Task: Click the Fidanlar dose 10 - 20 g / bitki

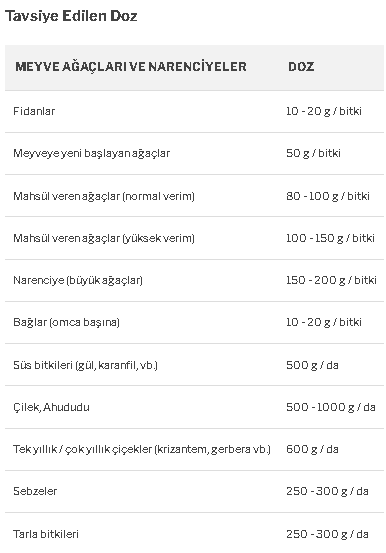Action: (324, 111)
